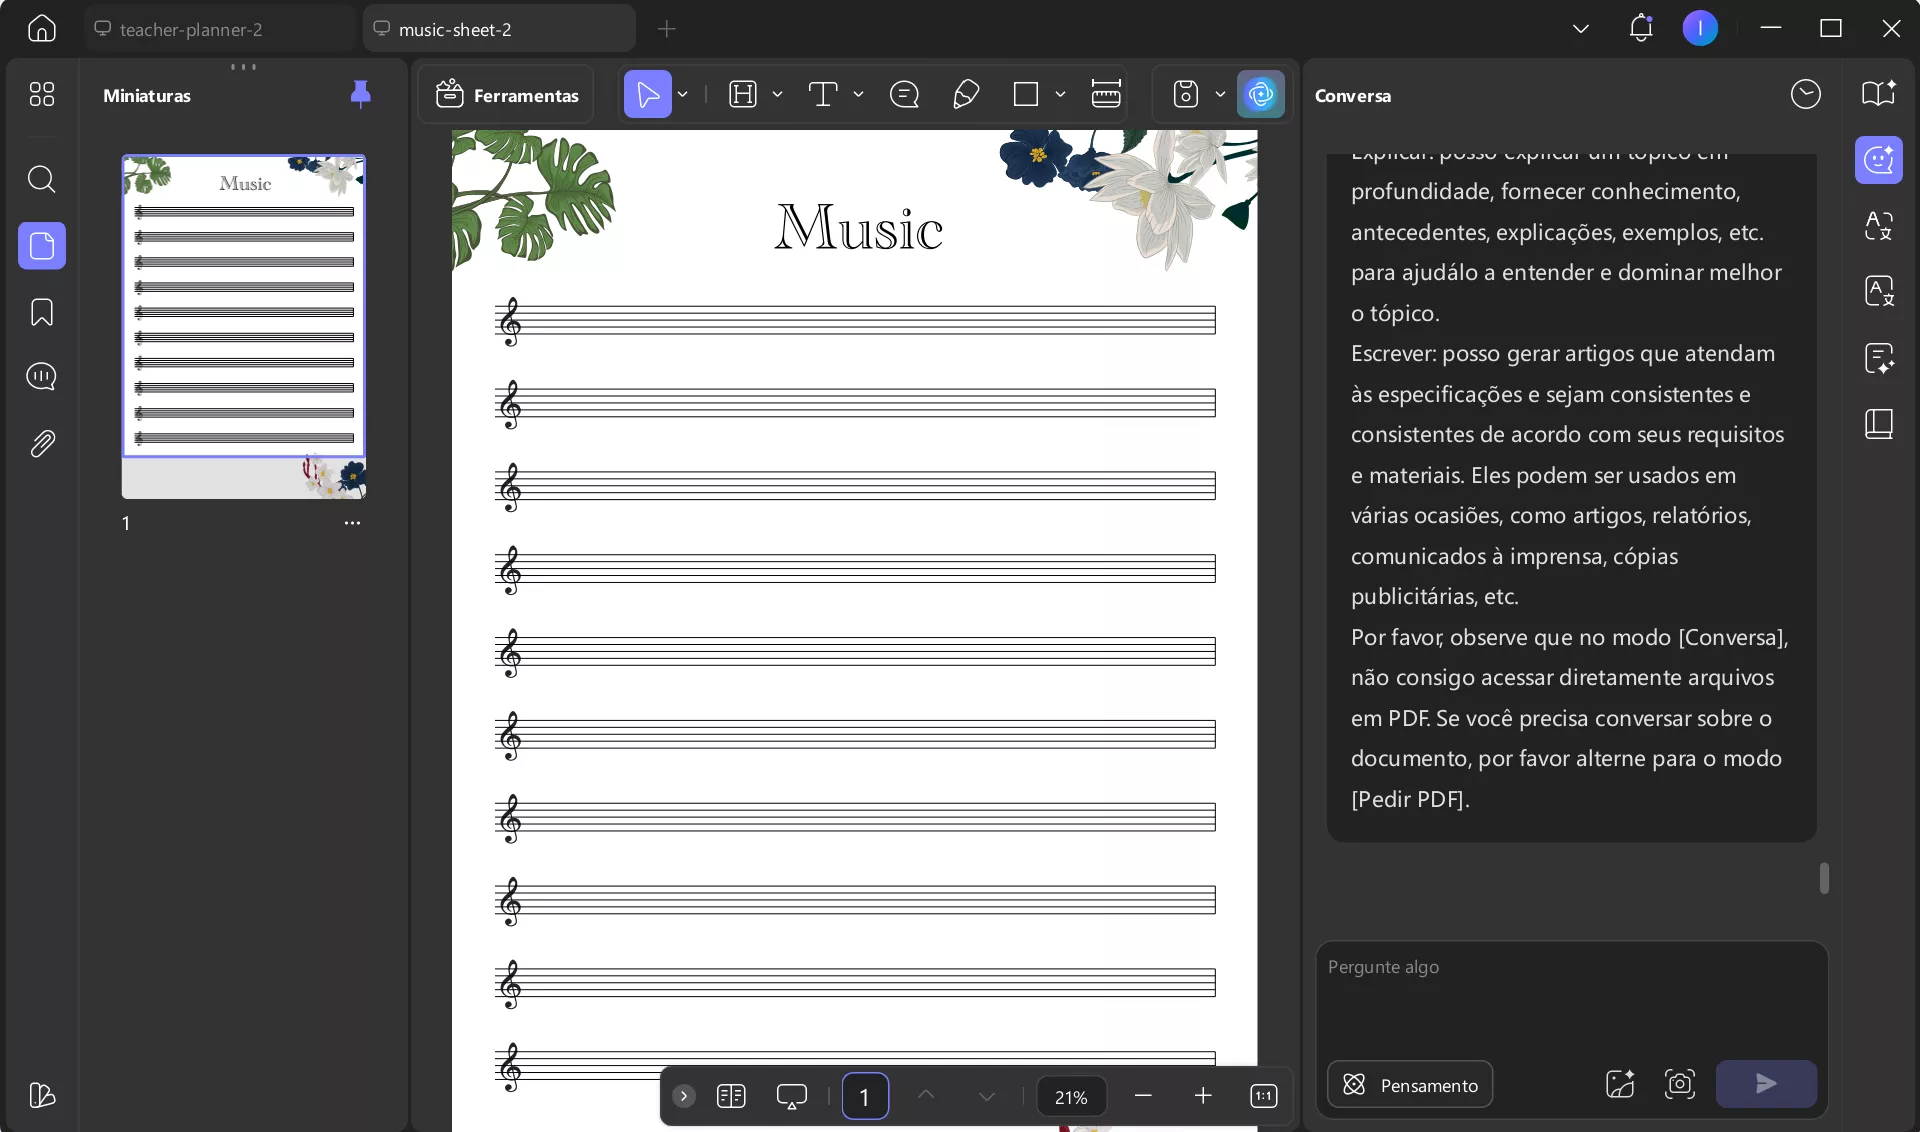This screenshot has width=1920, height=1132.
Task: Open the search panel in left sidebar
Action: coord(41,179)
